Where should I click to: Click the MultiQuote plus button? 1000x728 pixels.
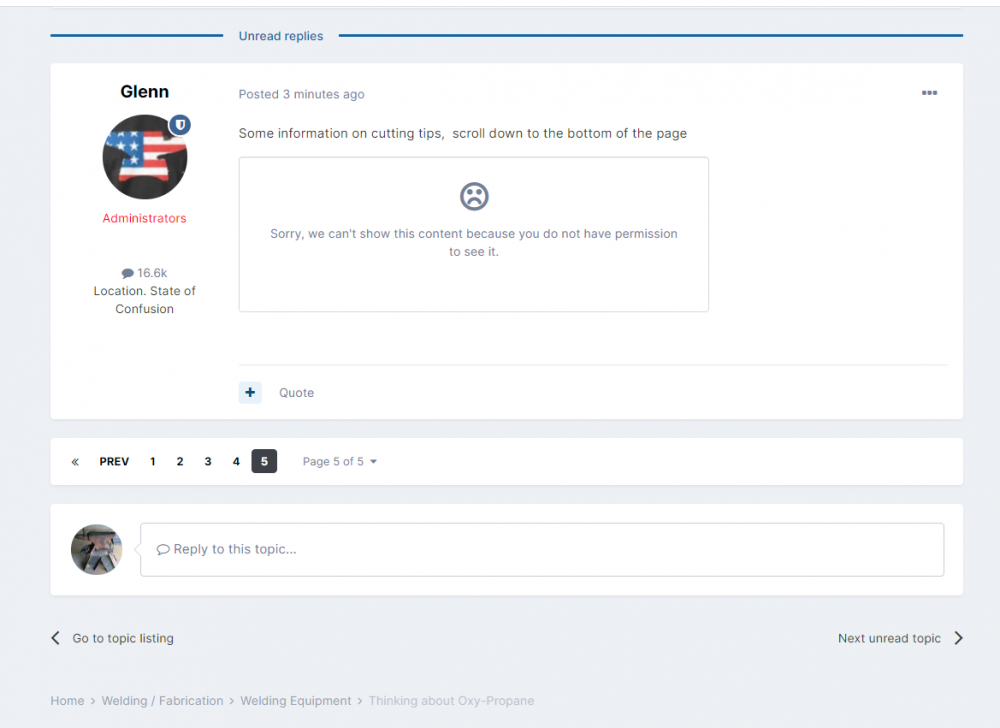tap(250, 393)
